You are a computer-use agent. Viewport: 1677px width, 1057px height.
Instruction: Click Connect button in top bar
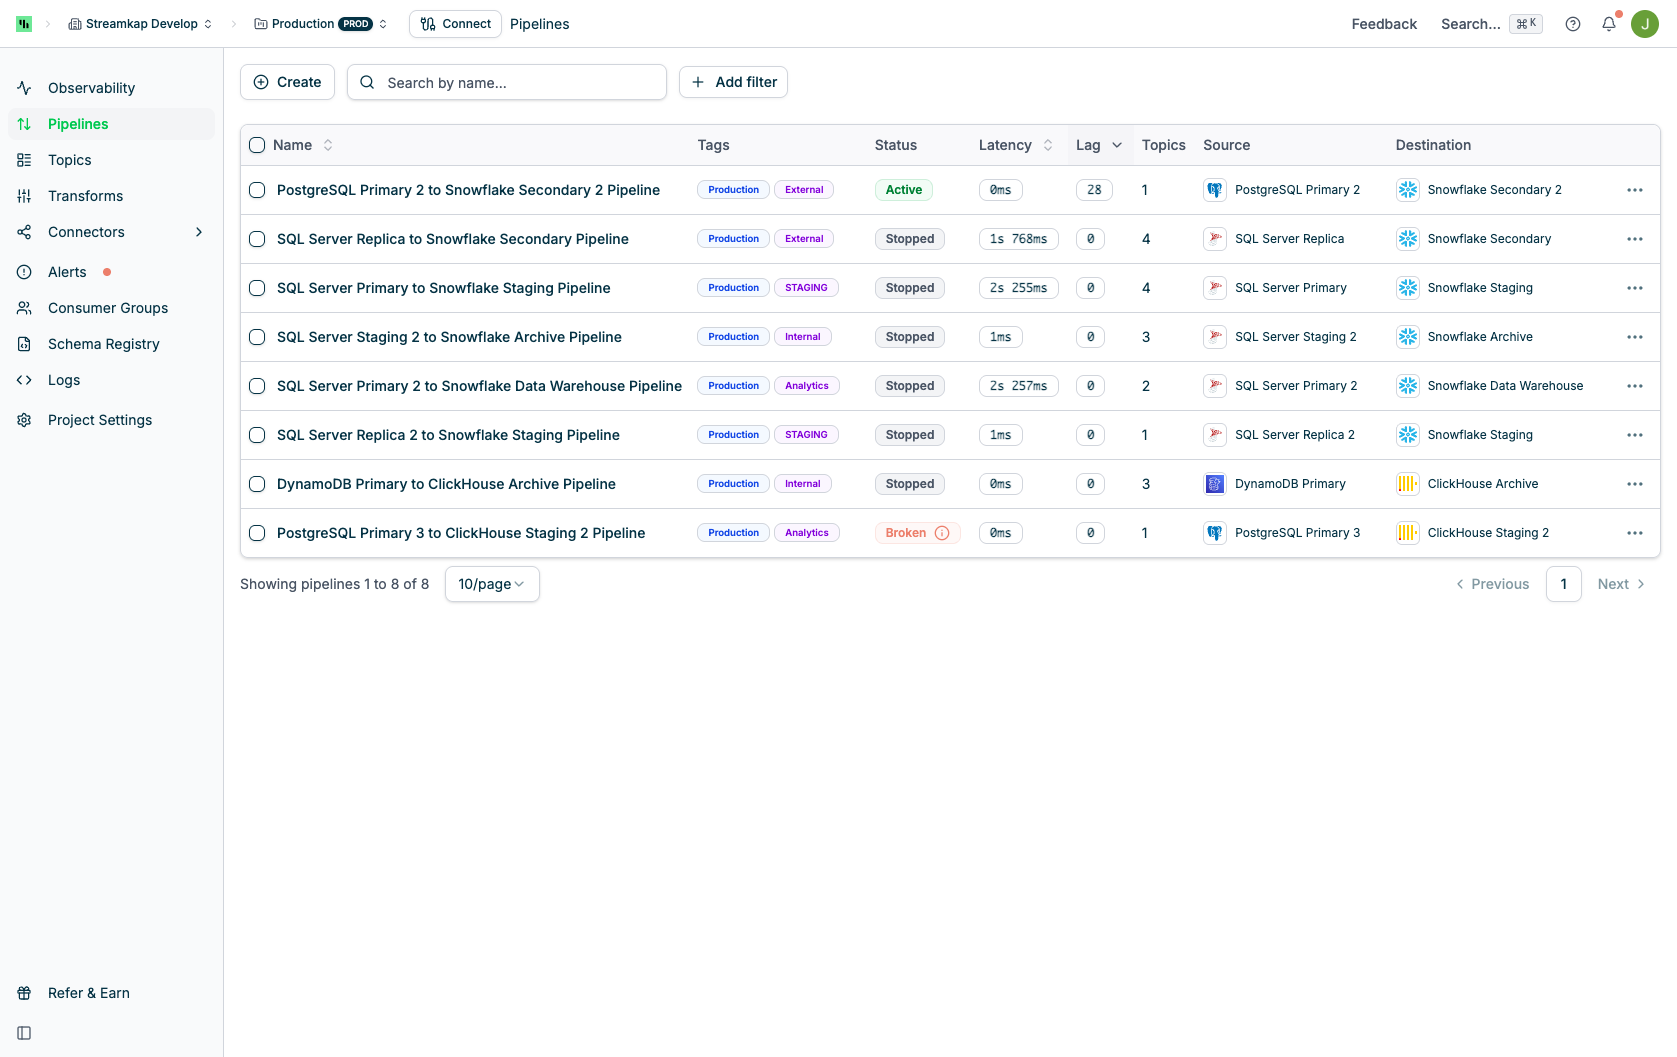click(455, 24)
